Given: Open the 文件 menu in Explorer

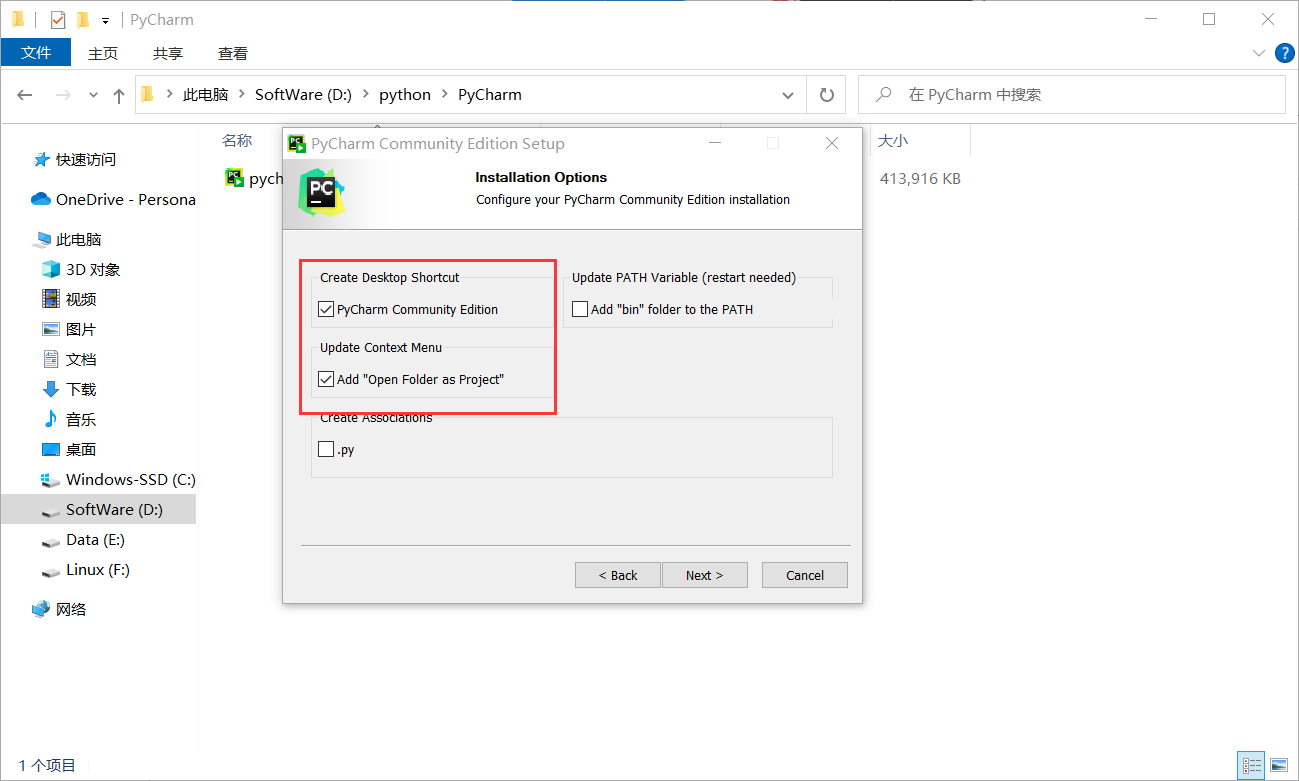Looking at the screenshot, I should tap(36, 53).
